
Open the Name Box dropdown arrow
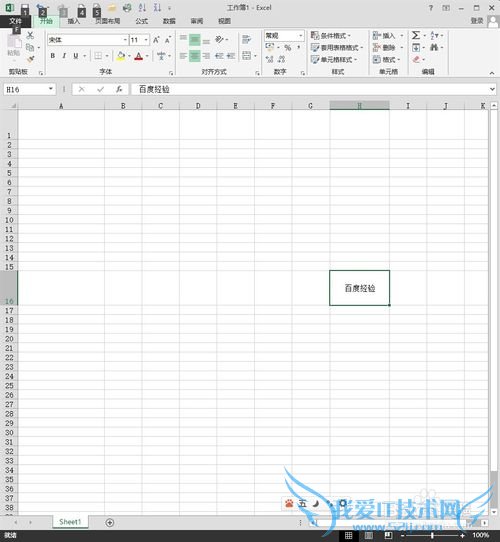[51, 89]
